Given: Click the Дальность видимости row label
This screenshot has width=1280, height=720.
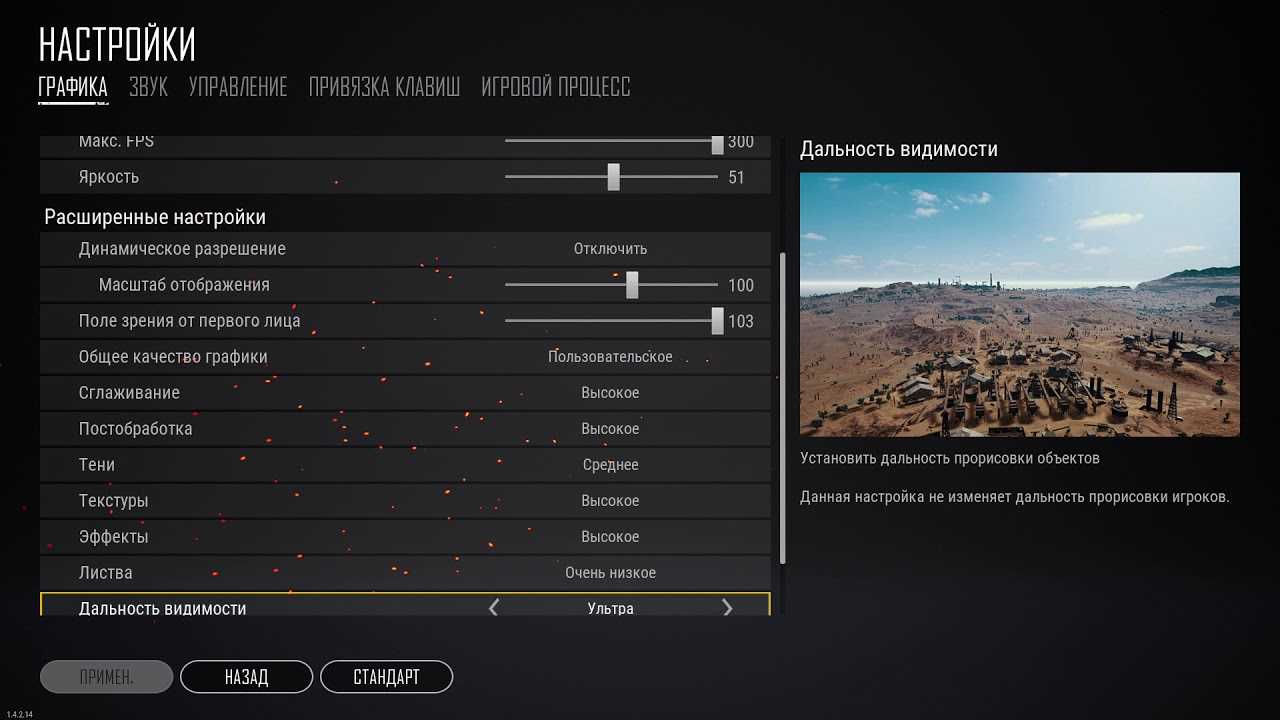Looking at the screenshot, I should 162,608.
